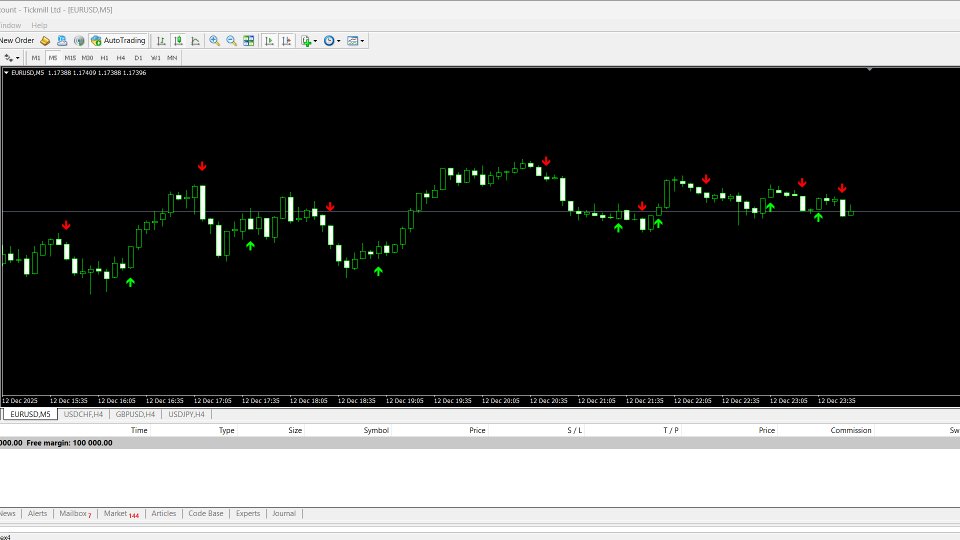Open the Help menu
This screenshot has height=540, width=960.
[39, 25]
